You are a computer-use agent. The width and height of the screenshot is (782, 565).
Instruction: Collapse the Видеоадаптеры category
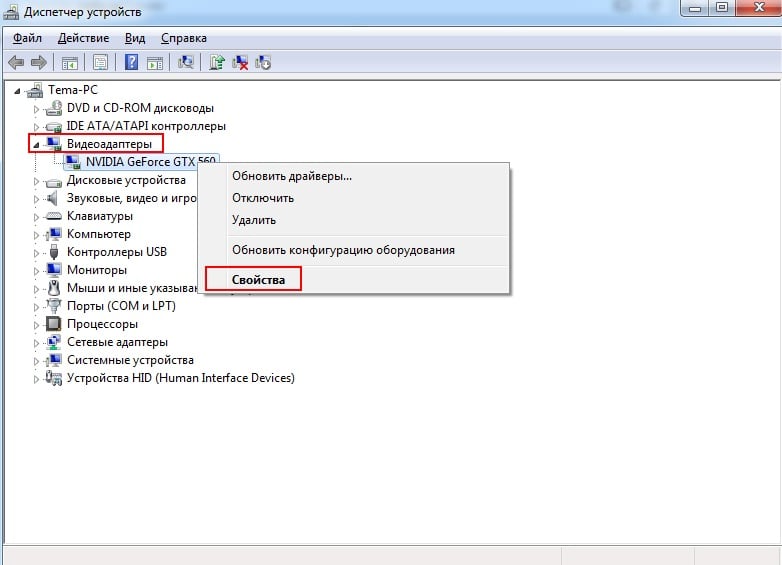coord(37,144)
